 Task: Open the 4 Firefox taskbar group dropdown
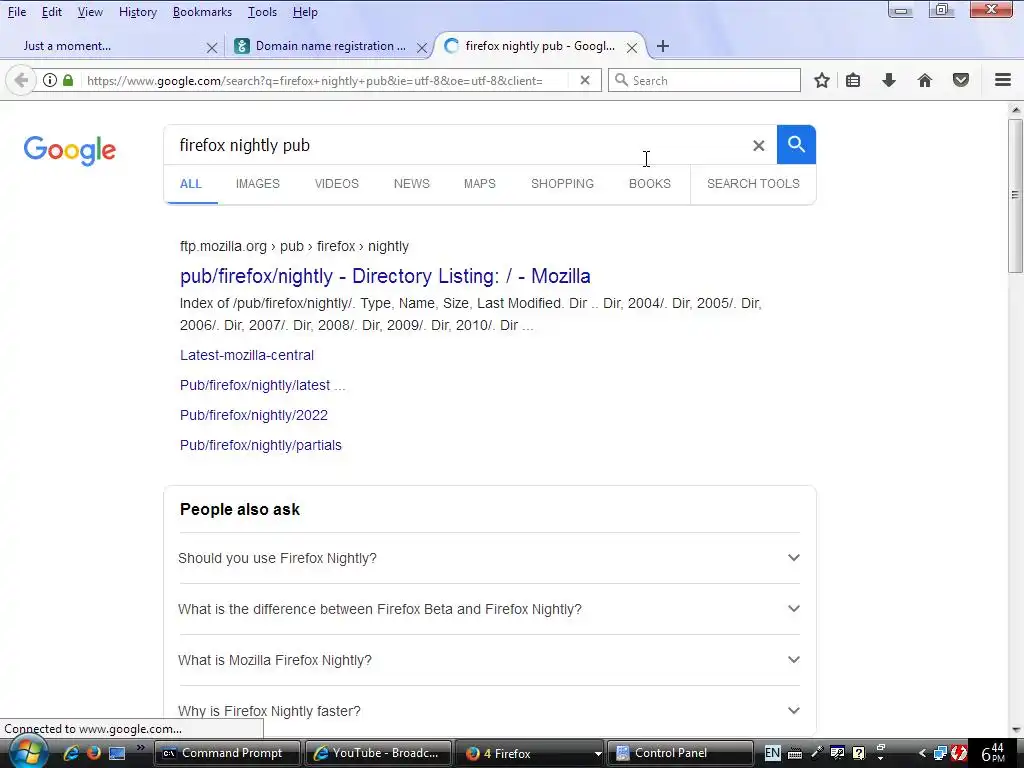tap(597, 754)
